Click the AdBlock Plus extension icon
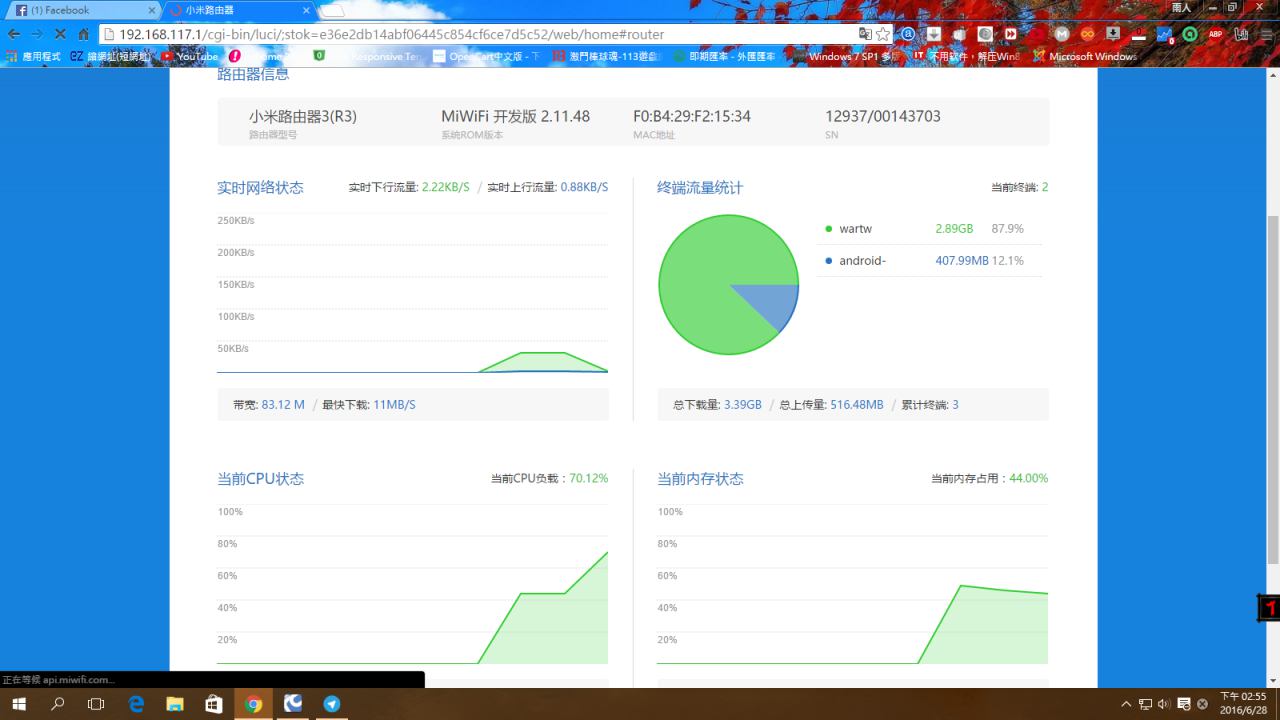 [1215, 34]
